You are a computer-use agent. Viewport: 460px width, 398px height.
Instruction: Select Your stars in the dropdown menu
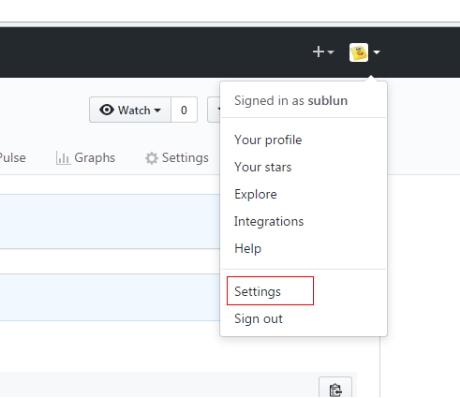pos(263,167)
